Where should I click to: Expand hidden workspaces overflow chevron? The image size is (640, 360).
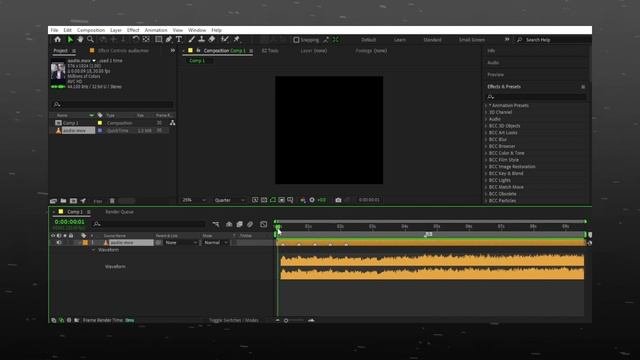(x=507, y=40)
